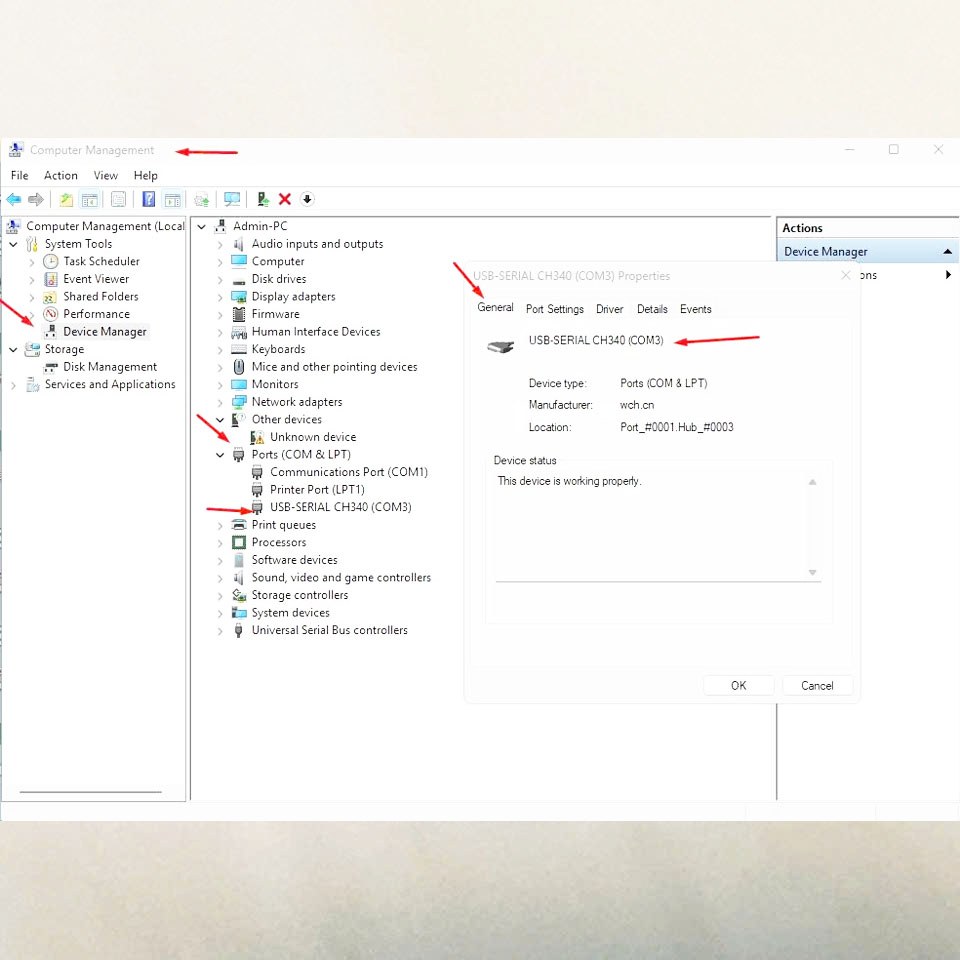Click Scan for hardware changes monitor icon
Viewport: 960px width, 960px height.
(x=232, y=199)
